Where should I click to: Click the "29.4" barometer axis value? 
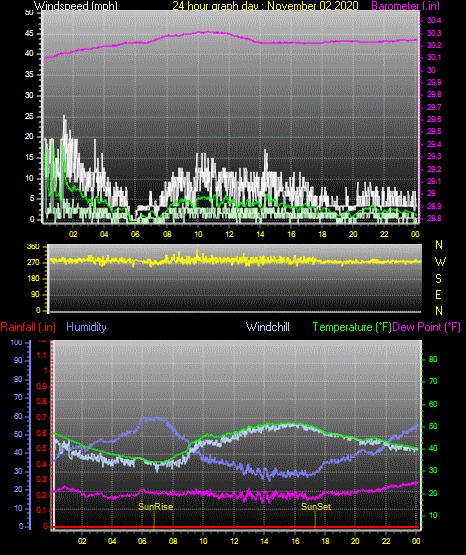(x=434, y=144)
